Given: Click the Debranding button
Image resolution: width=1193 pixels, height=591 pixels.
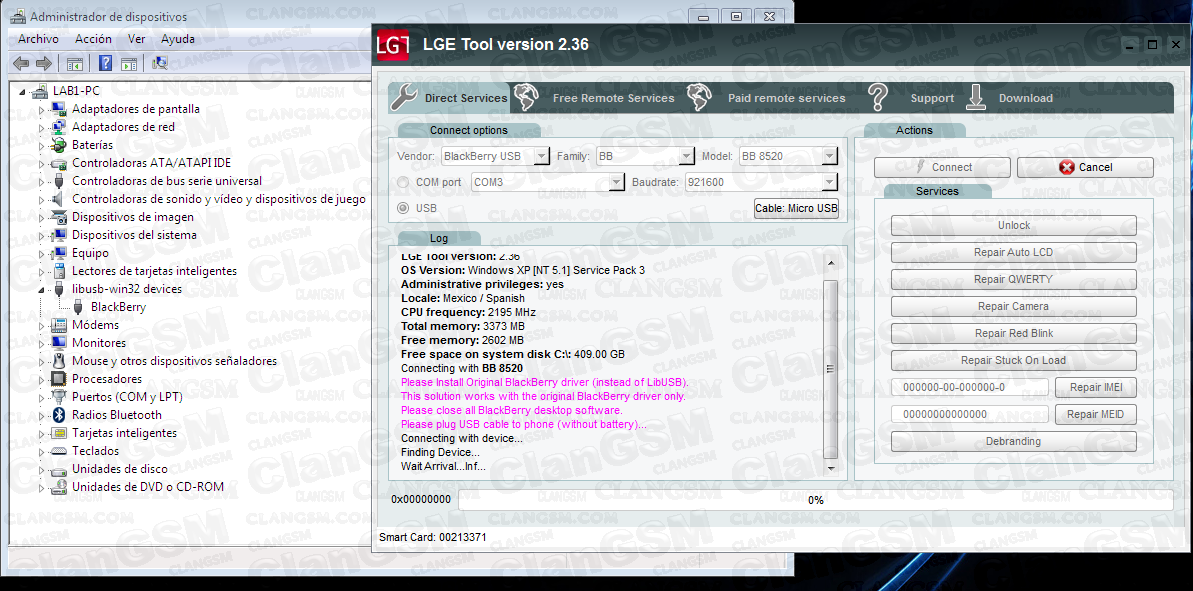Looking at the screenshot, I should 1013,441.
